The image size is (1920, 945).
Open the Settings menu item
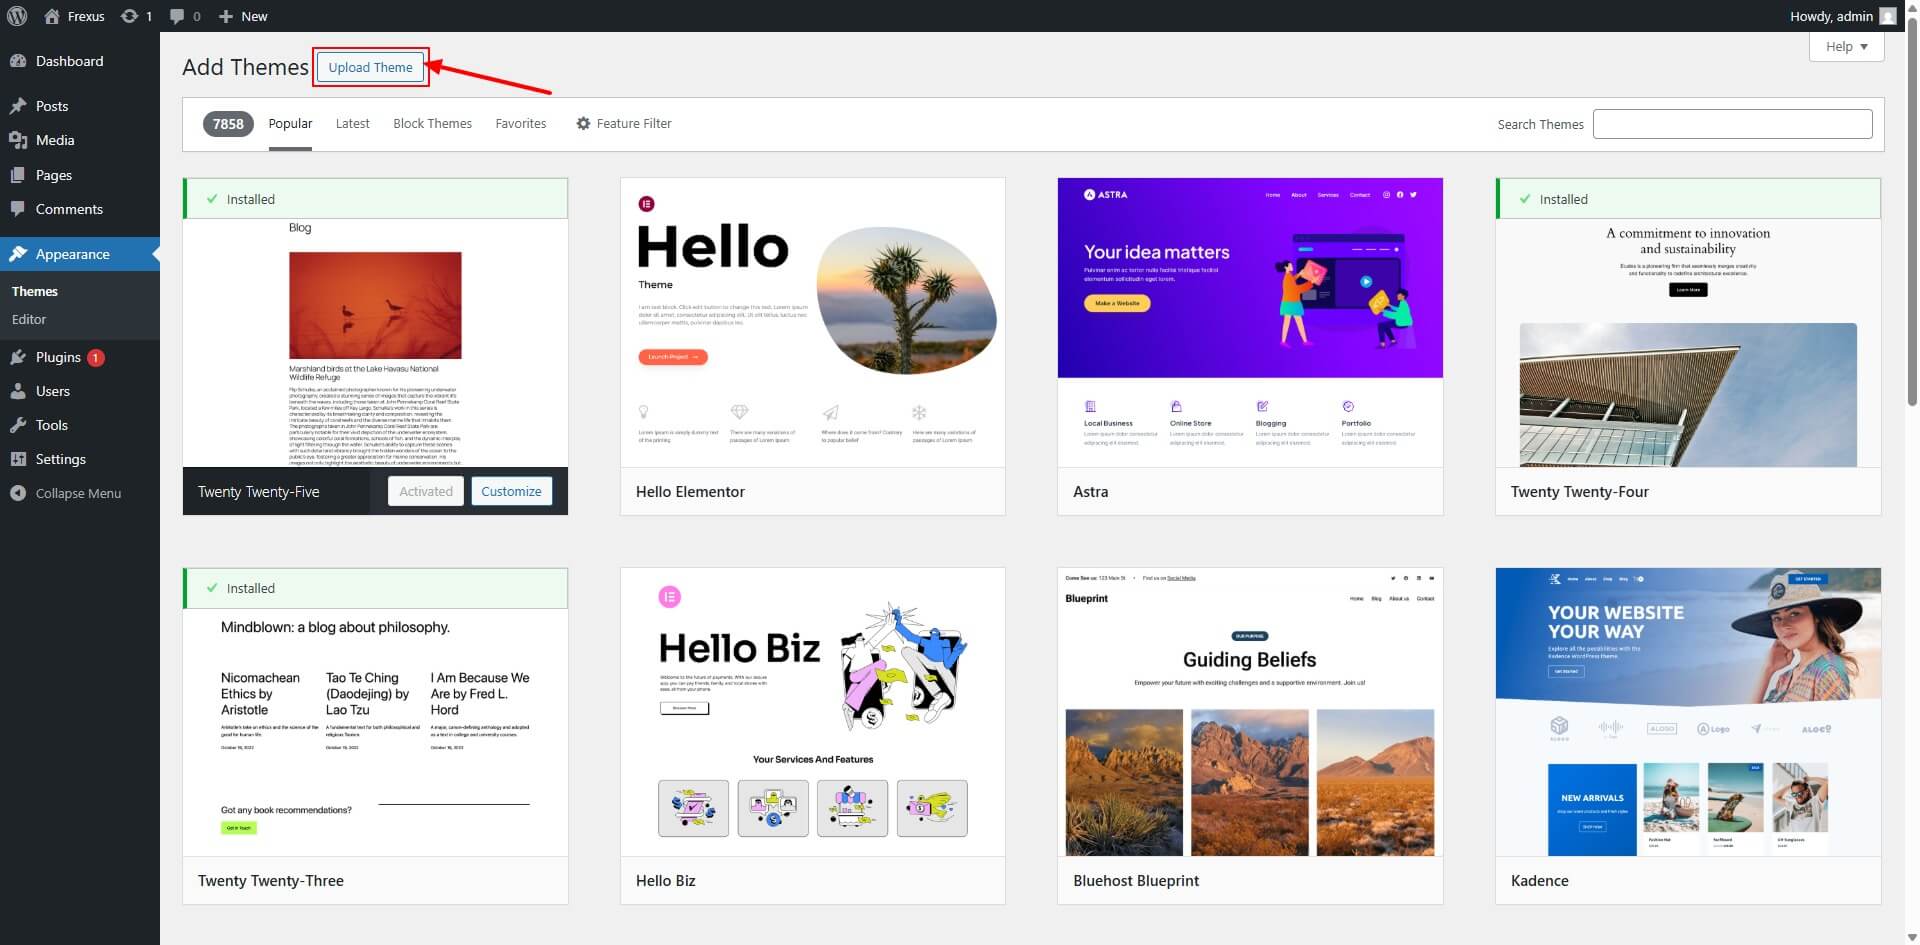(x=60, y=459)
